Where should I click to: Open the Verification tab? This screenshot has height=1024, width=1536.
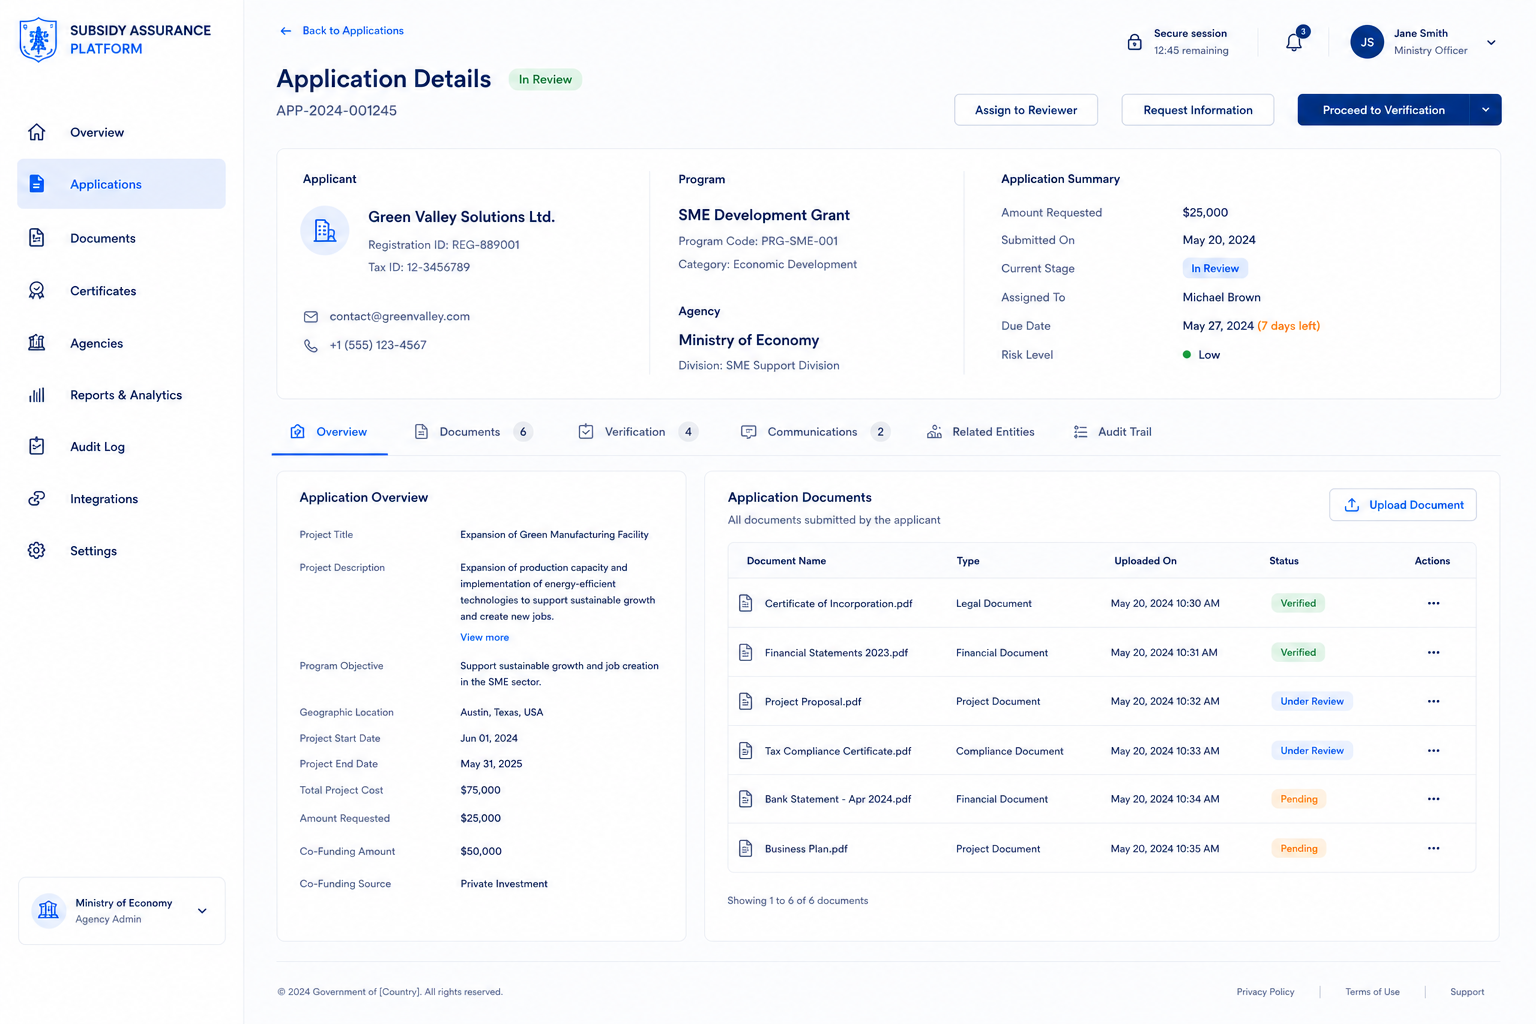(638, 432)
